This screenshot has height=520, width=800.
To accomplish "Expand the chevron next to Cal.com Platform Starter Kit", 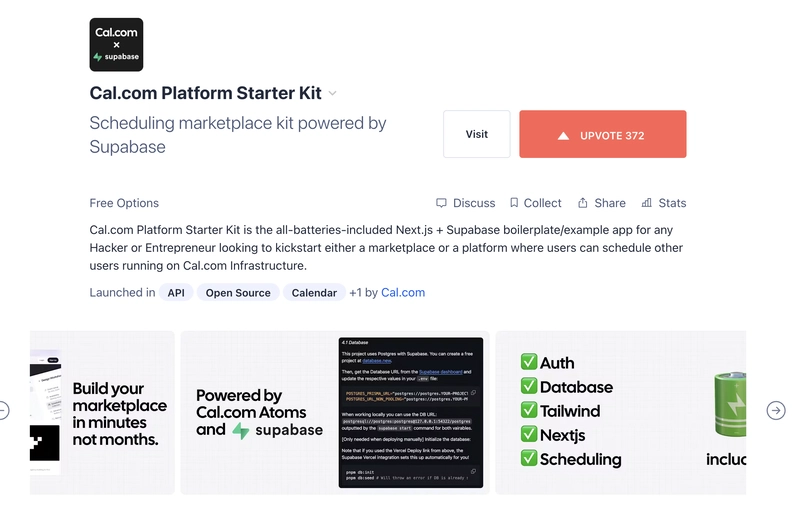I will (333, 93).
